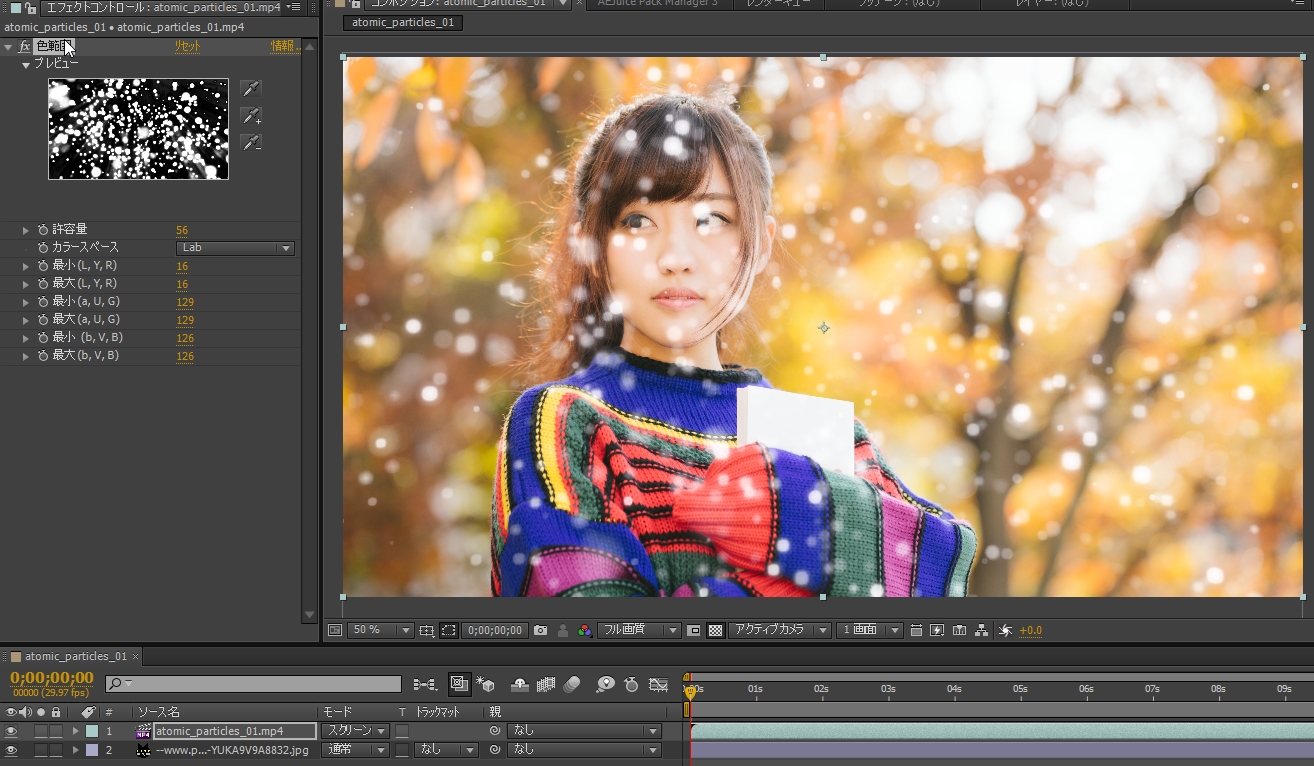
Task: Toggle the fx switch for 色範囲 effect
Action: [x=24, y=46]
